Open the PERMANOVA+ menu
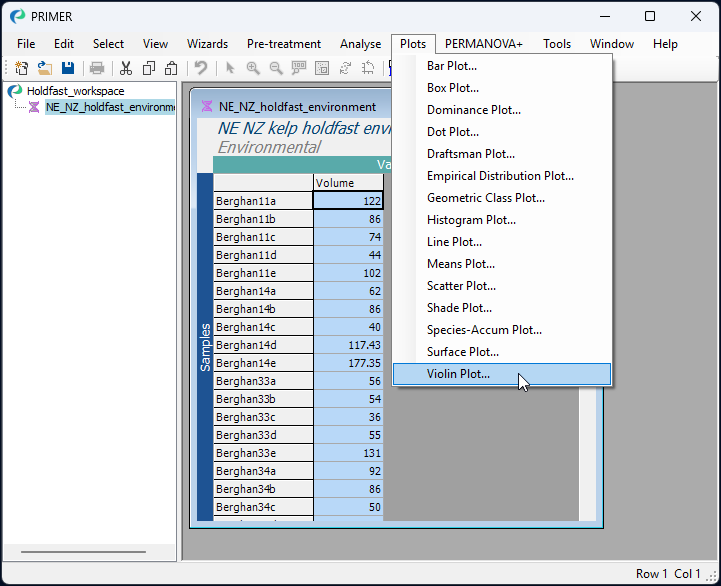 [484, 44]
